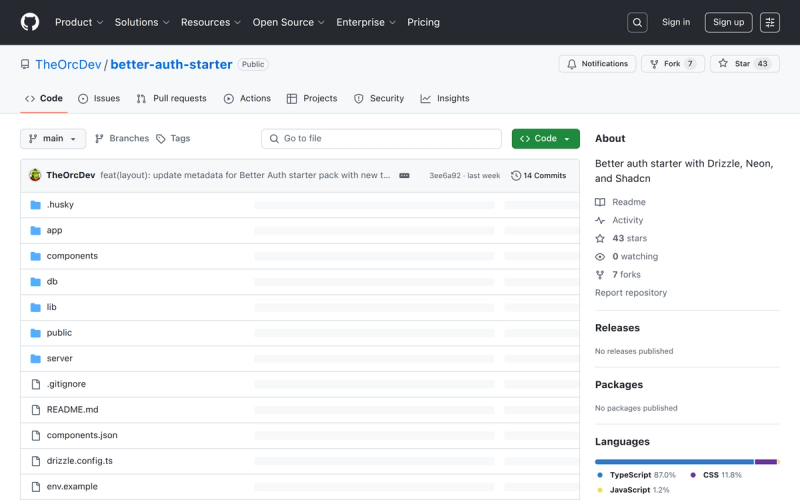Screen dimensions: 800x500
Task: Click the db folder icon
Action: (x=35, y=282)
